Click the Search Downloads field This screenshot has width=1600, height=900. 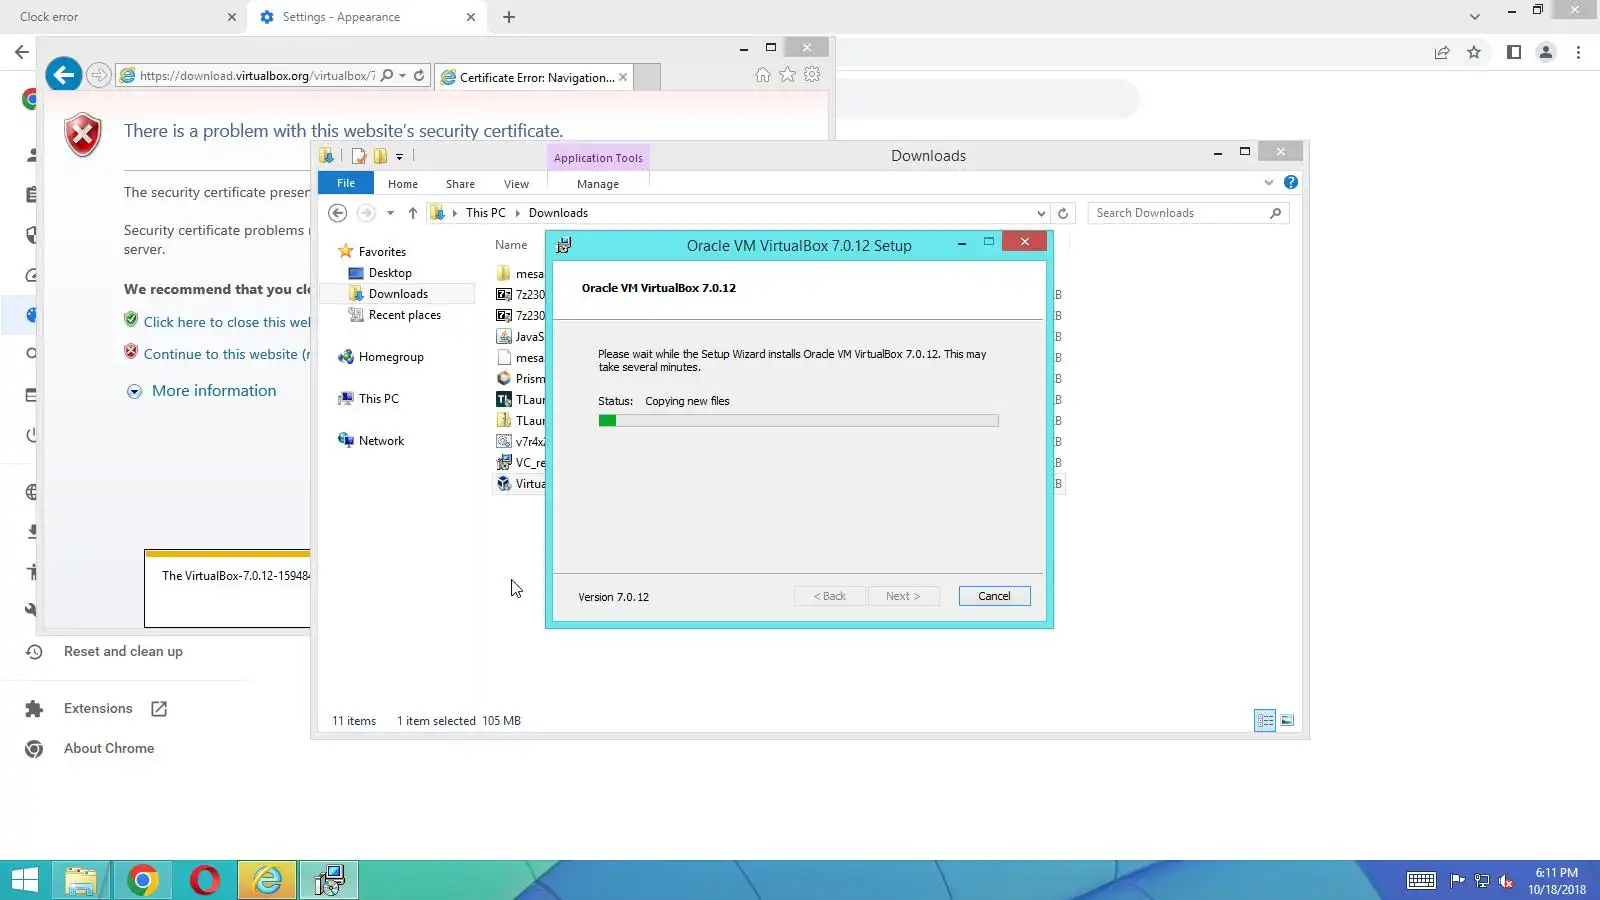click(x=1188, y=213)
